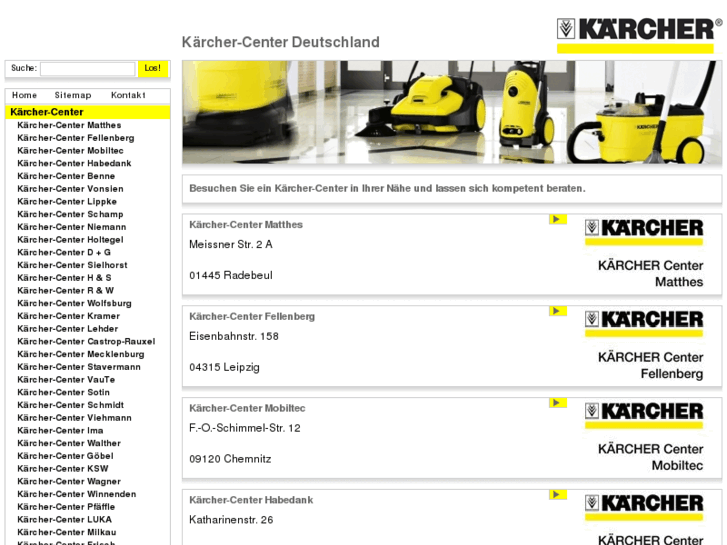Select Kärcher-Center LUKA link
The height and width of the screenshot is (545, 727).
click(64, 519)
